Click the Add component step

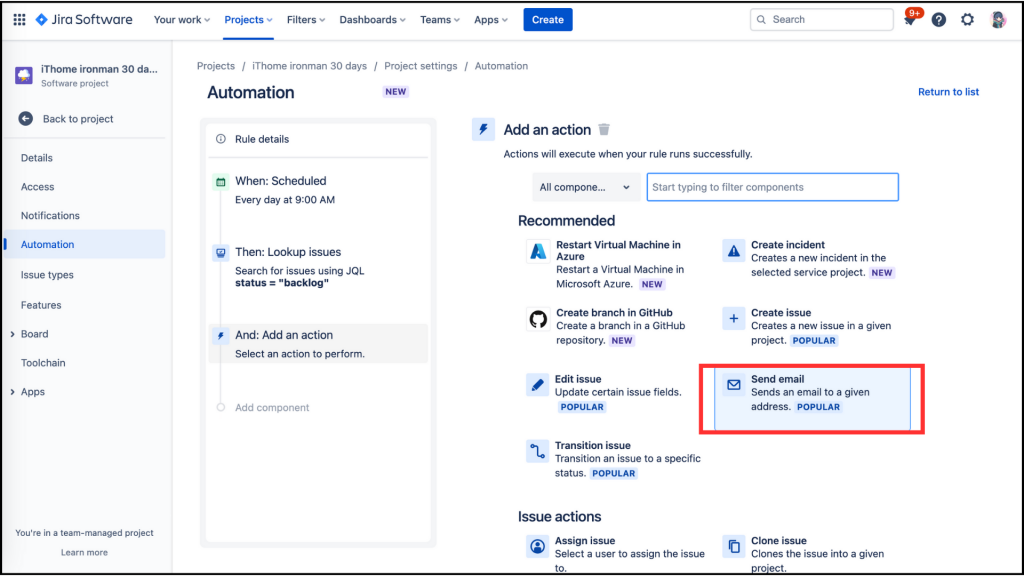pyautogui.click(x=272, y=408)
